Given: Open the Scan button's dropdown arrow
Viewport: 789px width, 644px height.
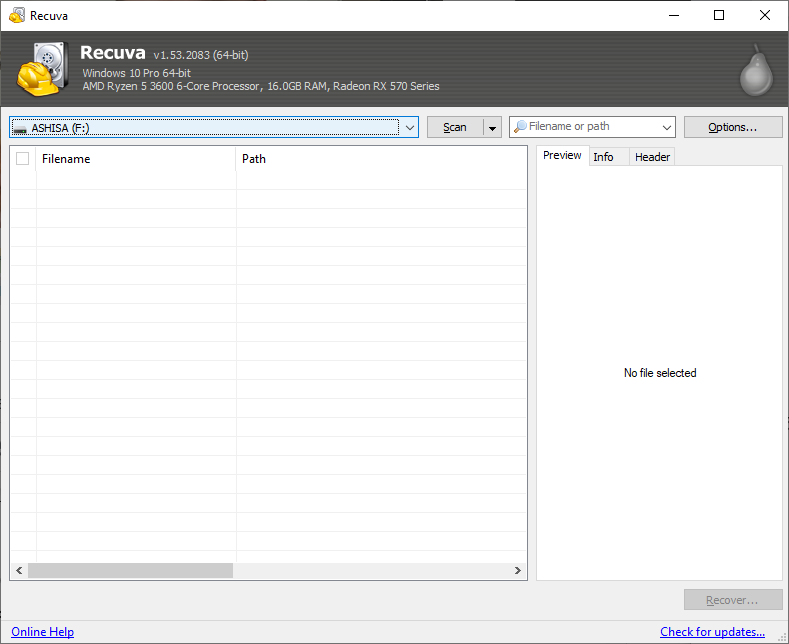Looking at the screenshot, I should point(492,128).
